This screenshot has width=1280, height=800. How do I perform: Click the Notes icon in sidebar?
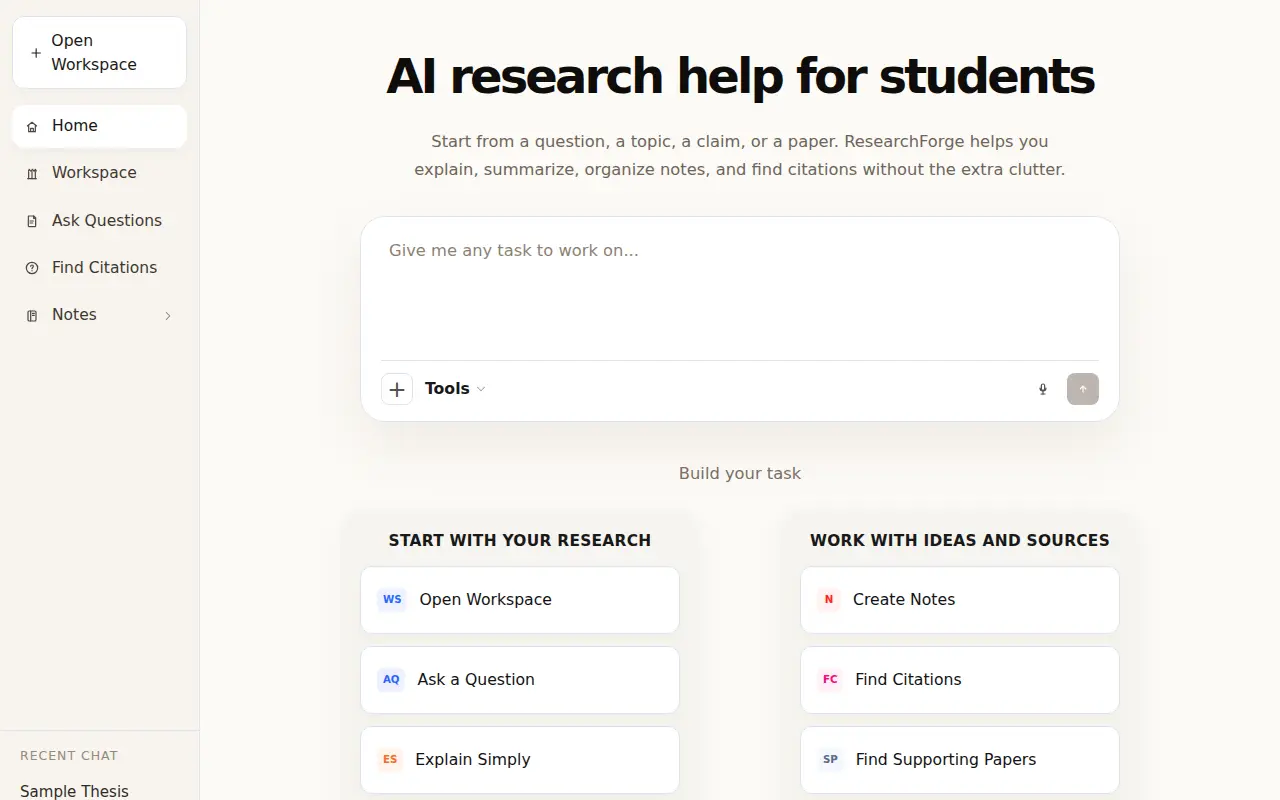[x=32, y=315]
